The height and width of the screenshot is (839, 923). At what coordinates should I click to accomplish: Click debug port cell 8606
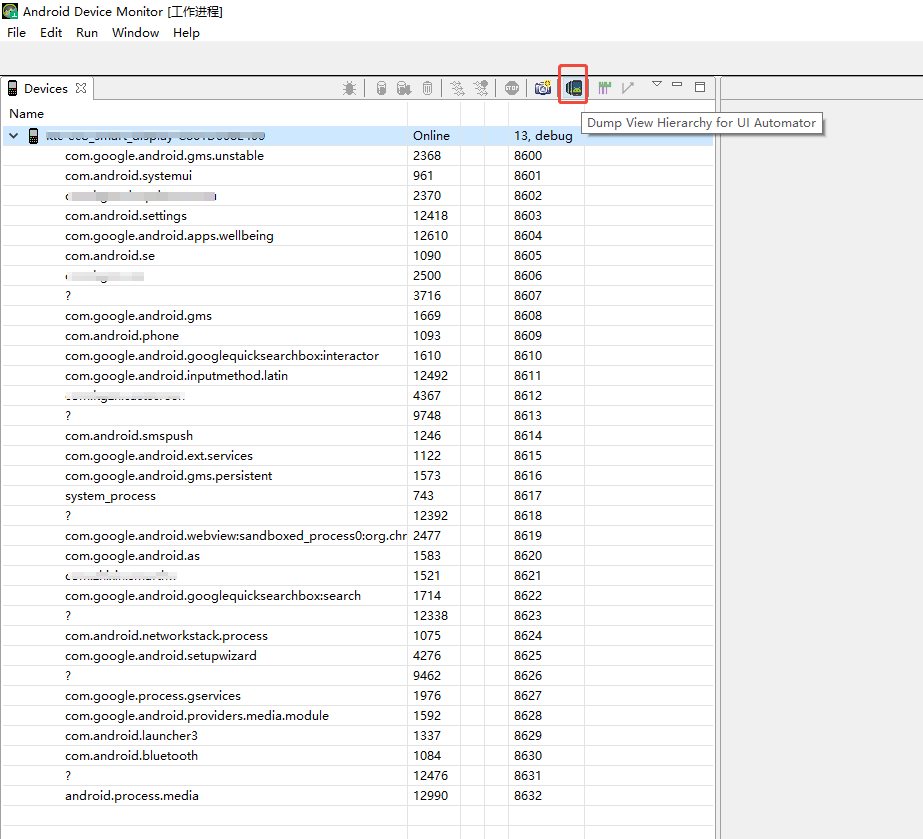click(528, 276)
